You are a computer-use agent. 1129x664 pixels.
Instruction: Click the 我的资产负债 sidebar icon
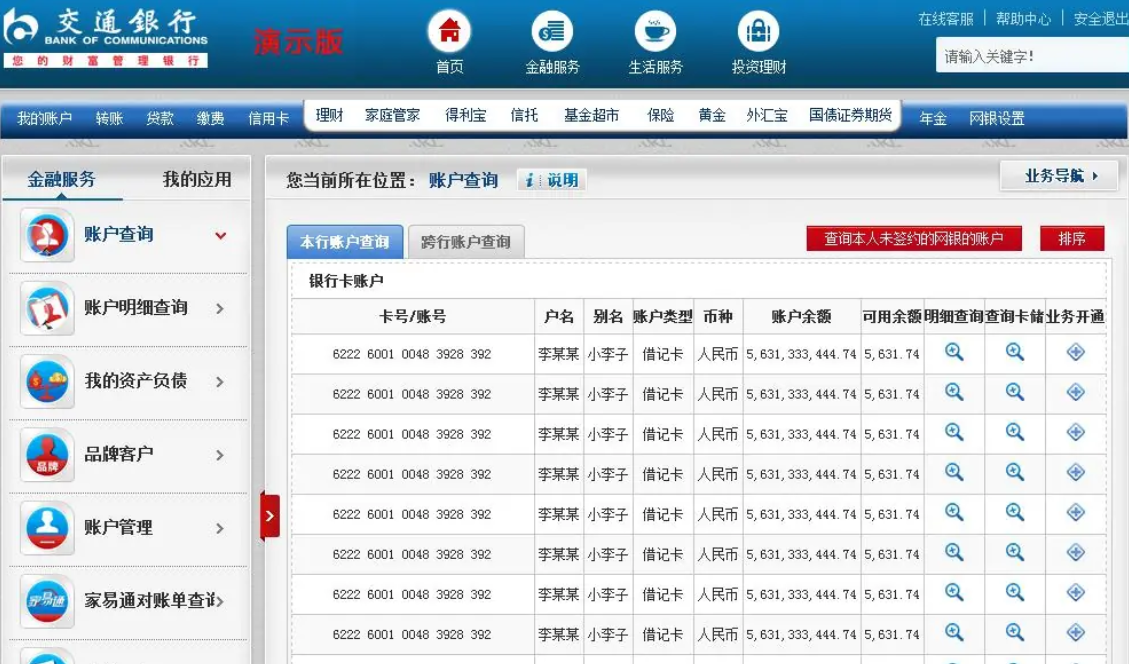pos(48,382)
